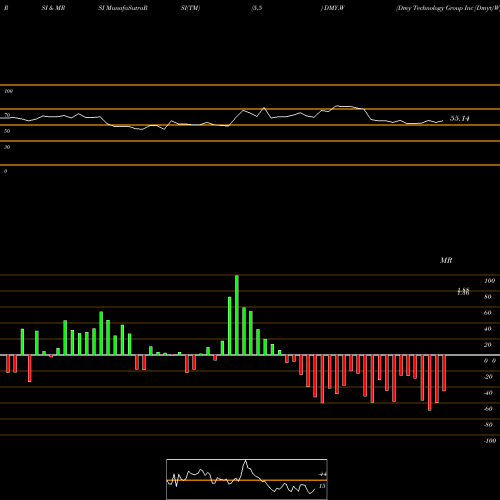Click the current RSI value 55.14
This screenshot has width=500, height=500.
tap(460, 118)
